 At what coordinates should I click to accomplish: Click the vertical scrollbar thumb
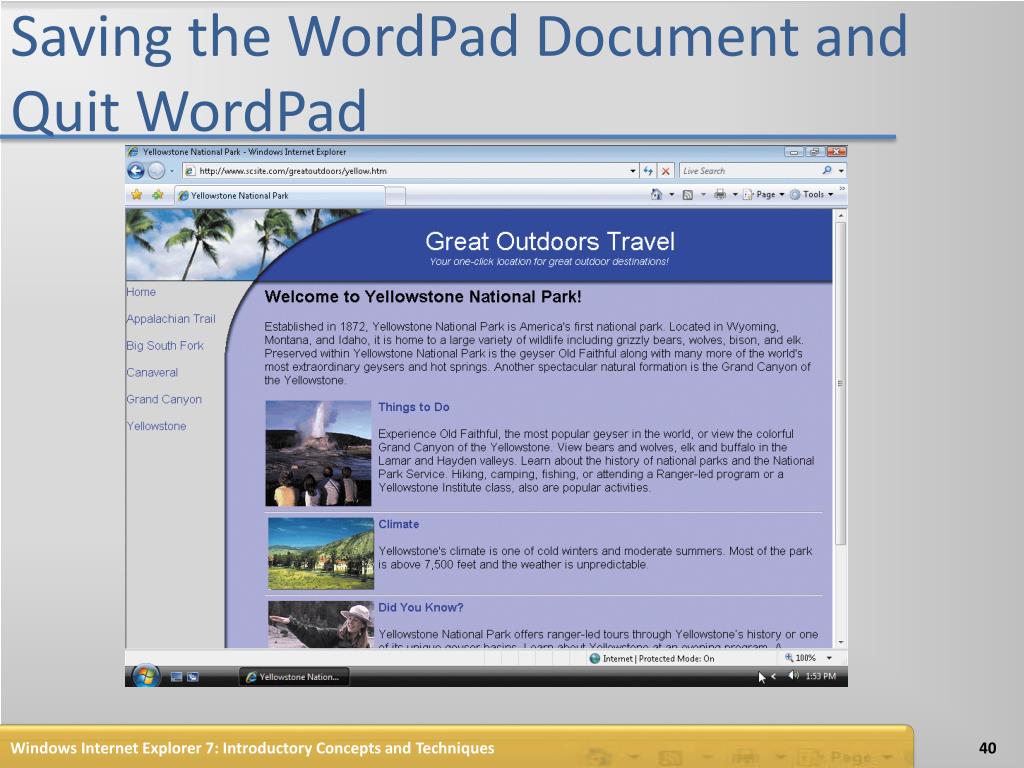840,383
